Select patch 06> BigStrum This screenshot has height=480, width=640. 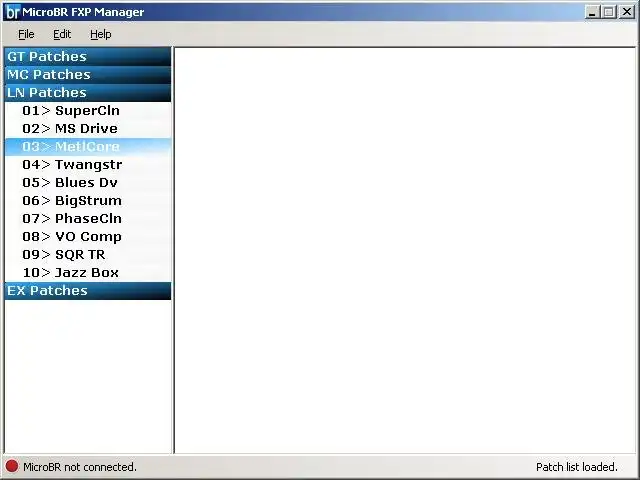pos(88,200)
